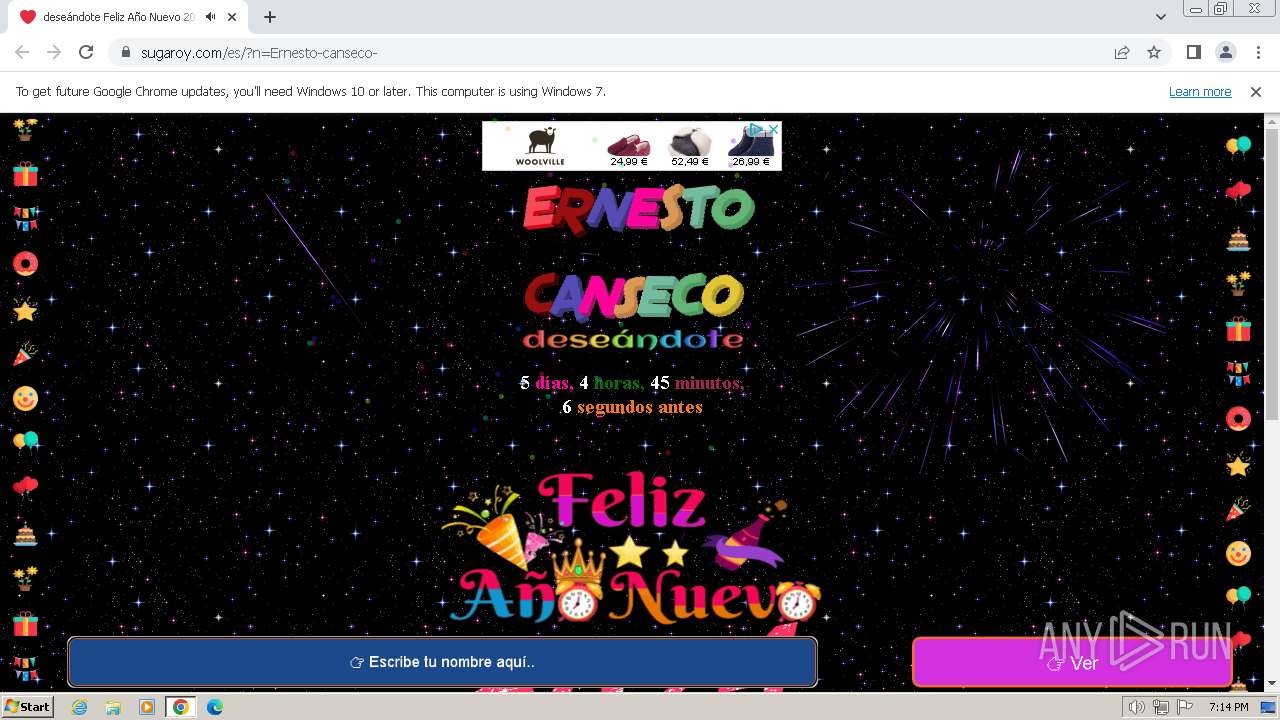Image resolution: width=1280 pixels, height=720 pixels.
Task: Click the page scrollbar up arrow
Action: click(x=1272, y=121)
